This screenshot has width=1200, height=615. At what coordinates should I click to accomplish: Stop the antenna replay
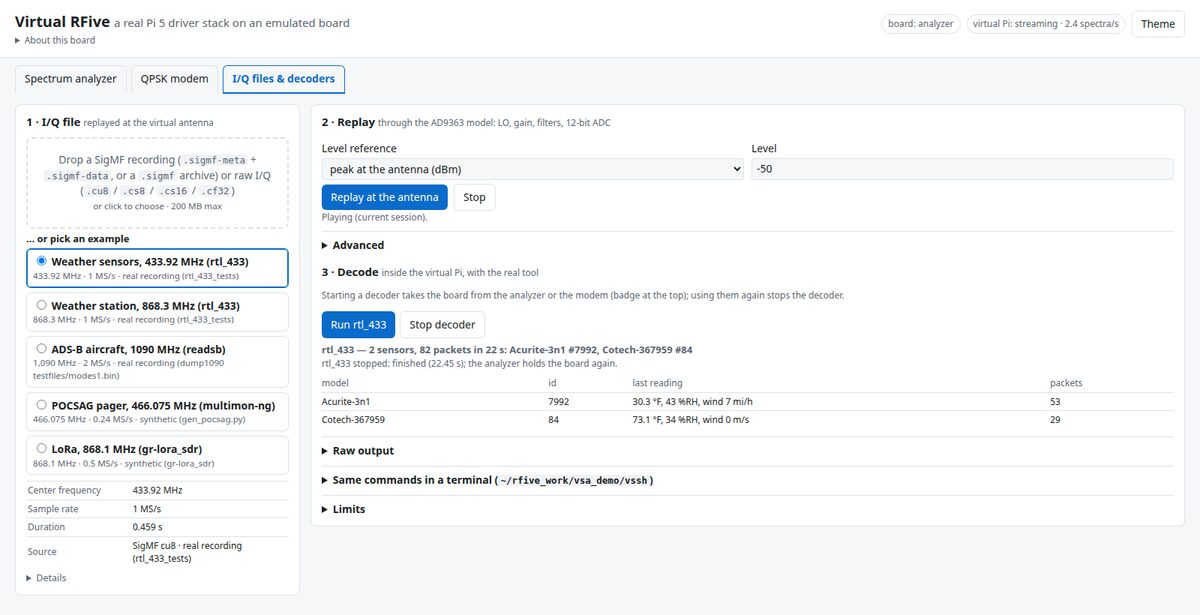[475, 197]
